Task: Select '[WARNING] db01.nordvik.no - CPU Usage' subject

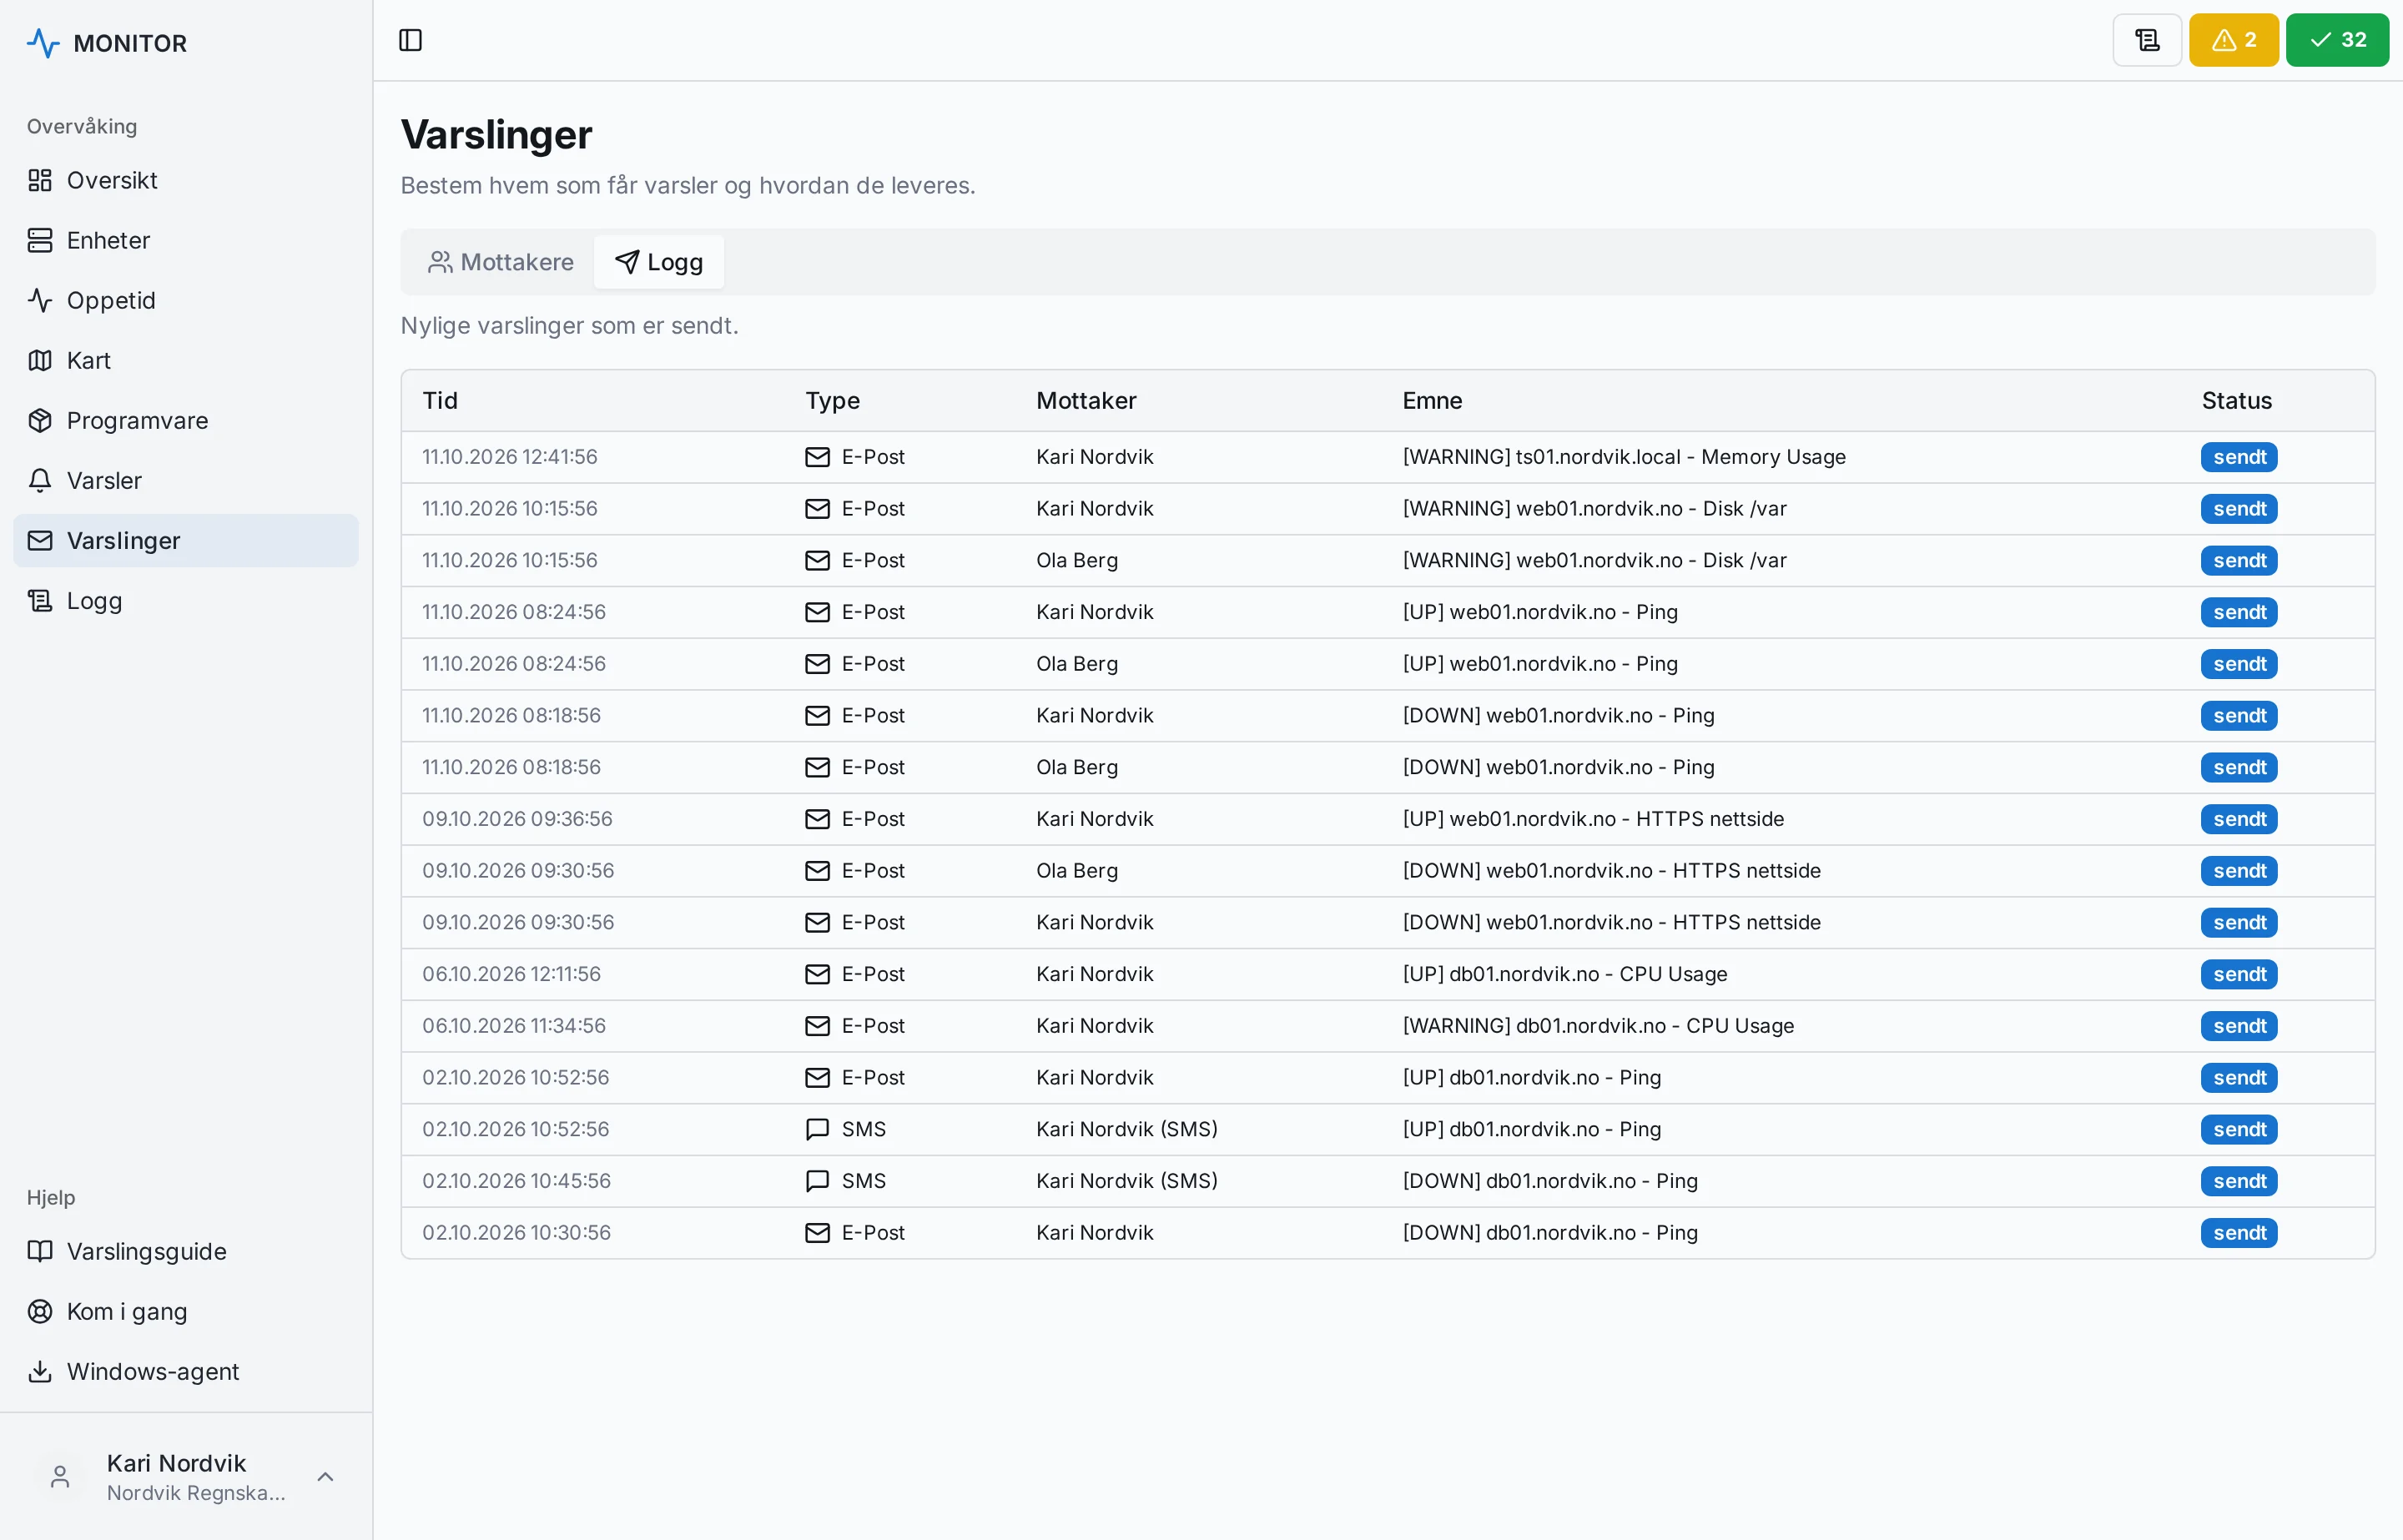Action: coord(1598,1026)
